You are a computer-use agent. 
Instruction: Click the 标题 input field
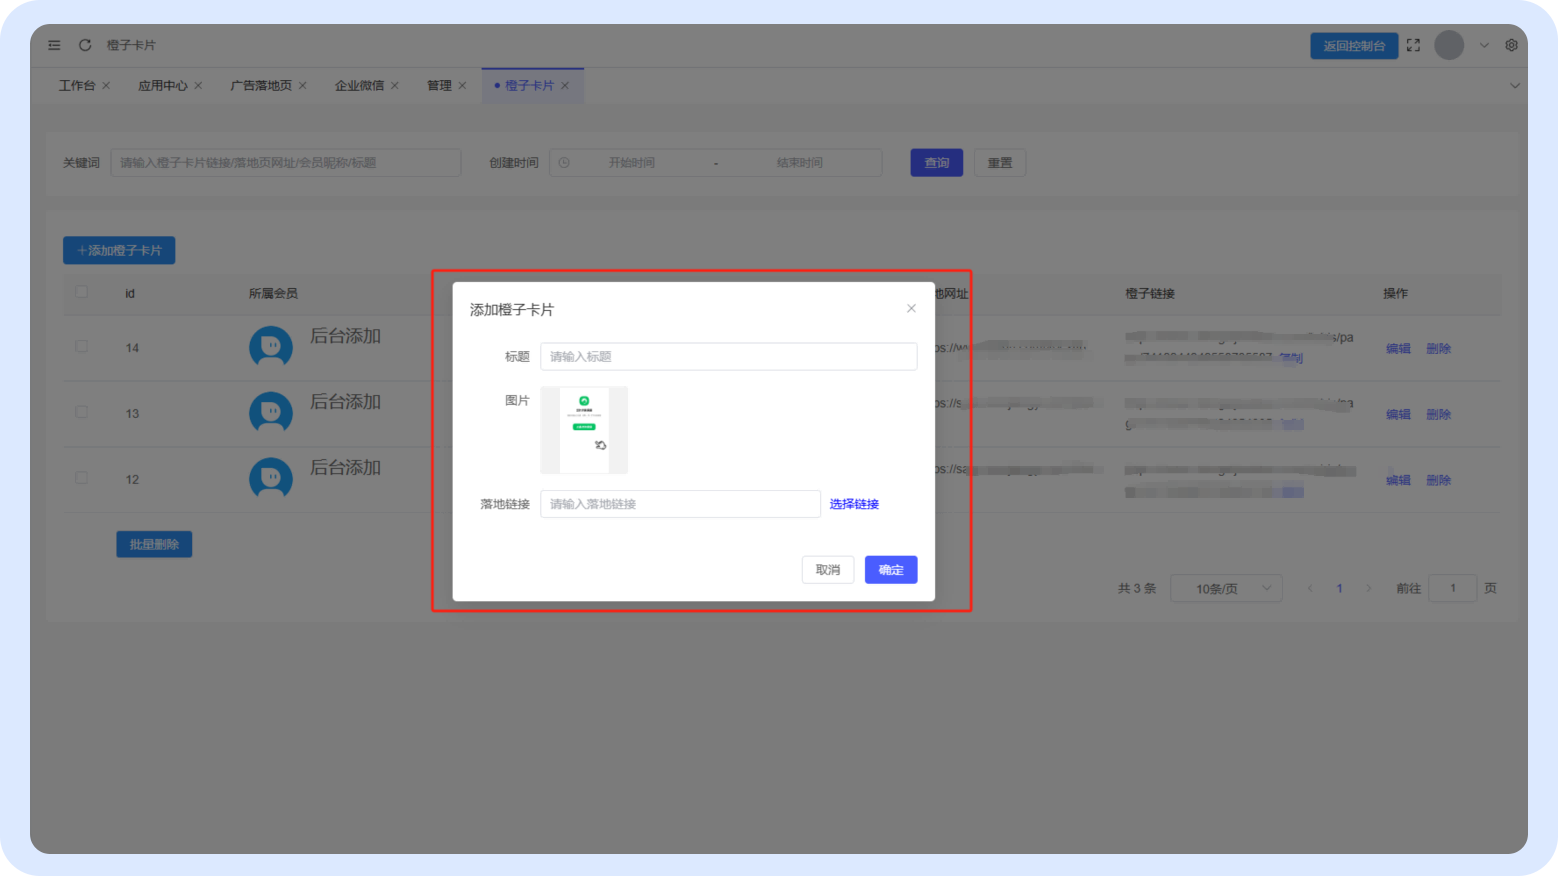728,357
